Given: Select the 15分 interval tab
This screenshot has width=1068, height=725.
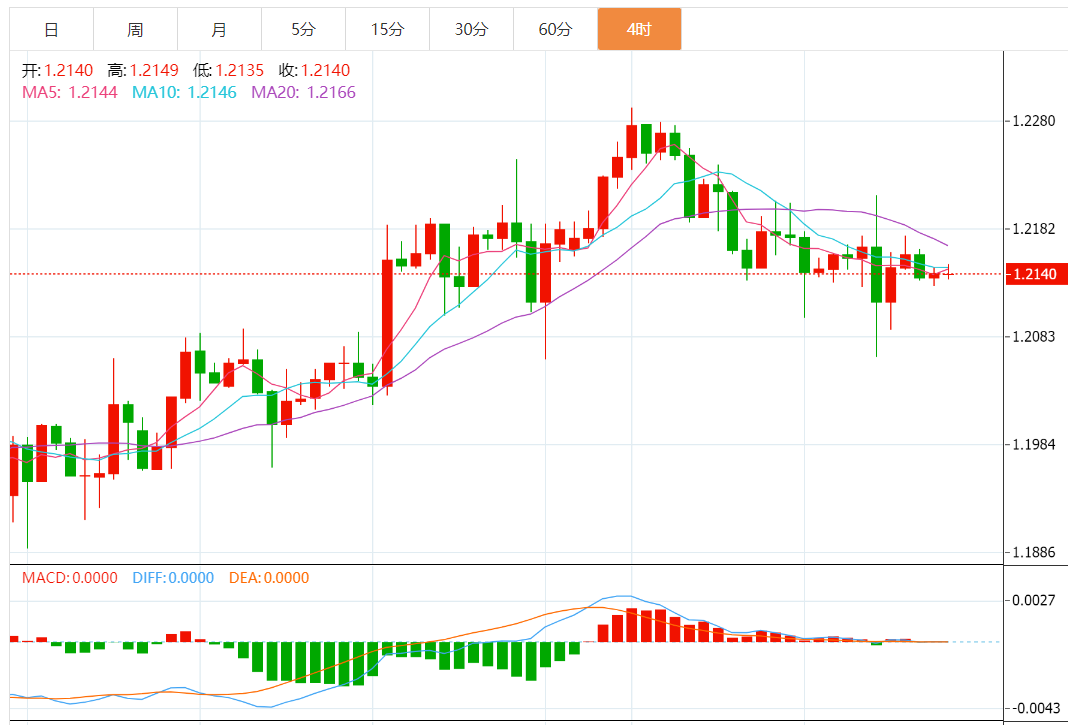Looking at the screenshot, I should (387, 30).
